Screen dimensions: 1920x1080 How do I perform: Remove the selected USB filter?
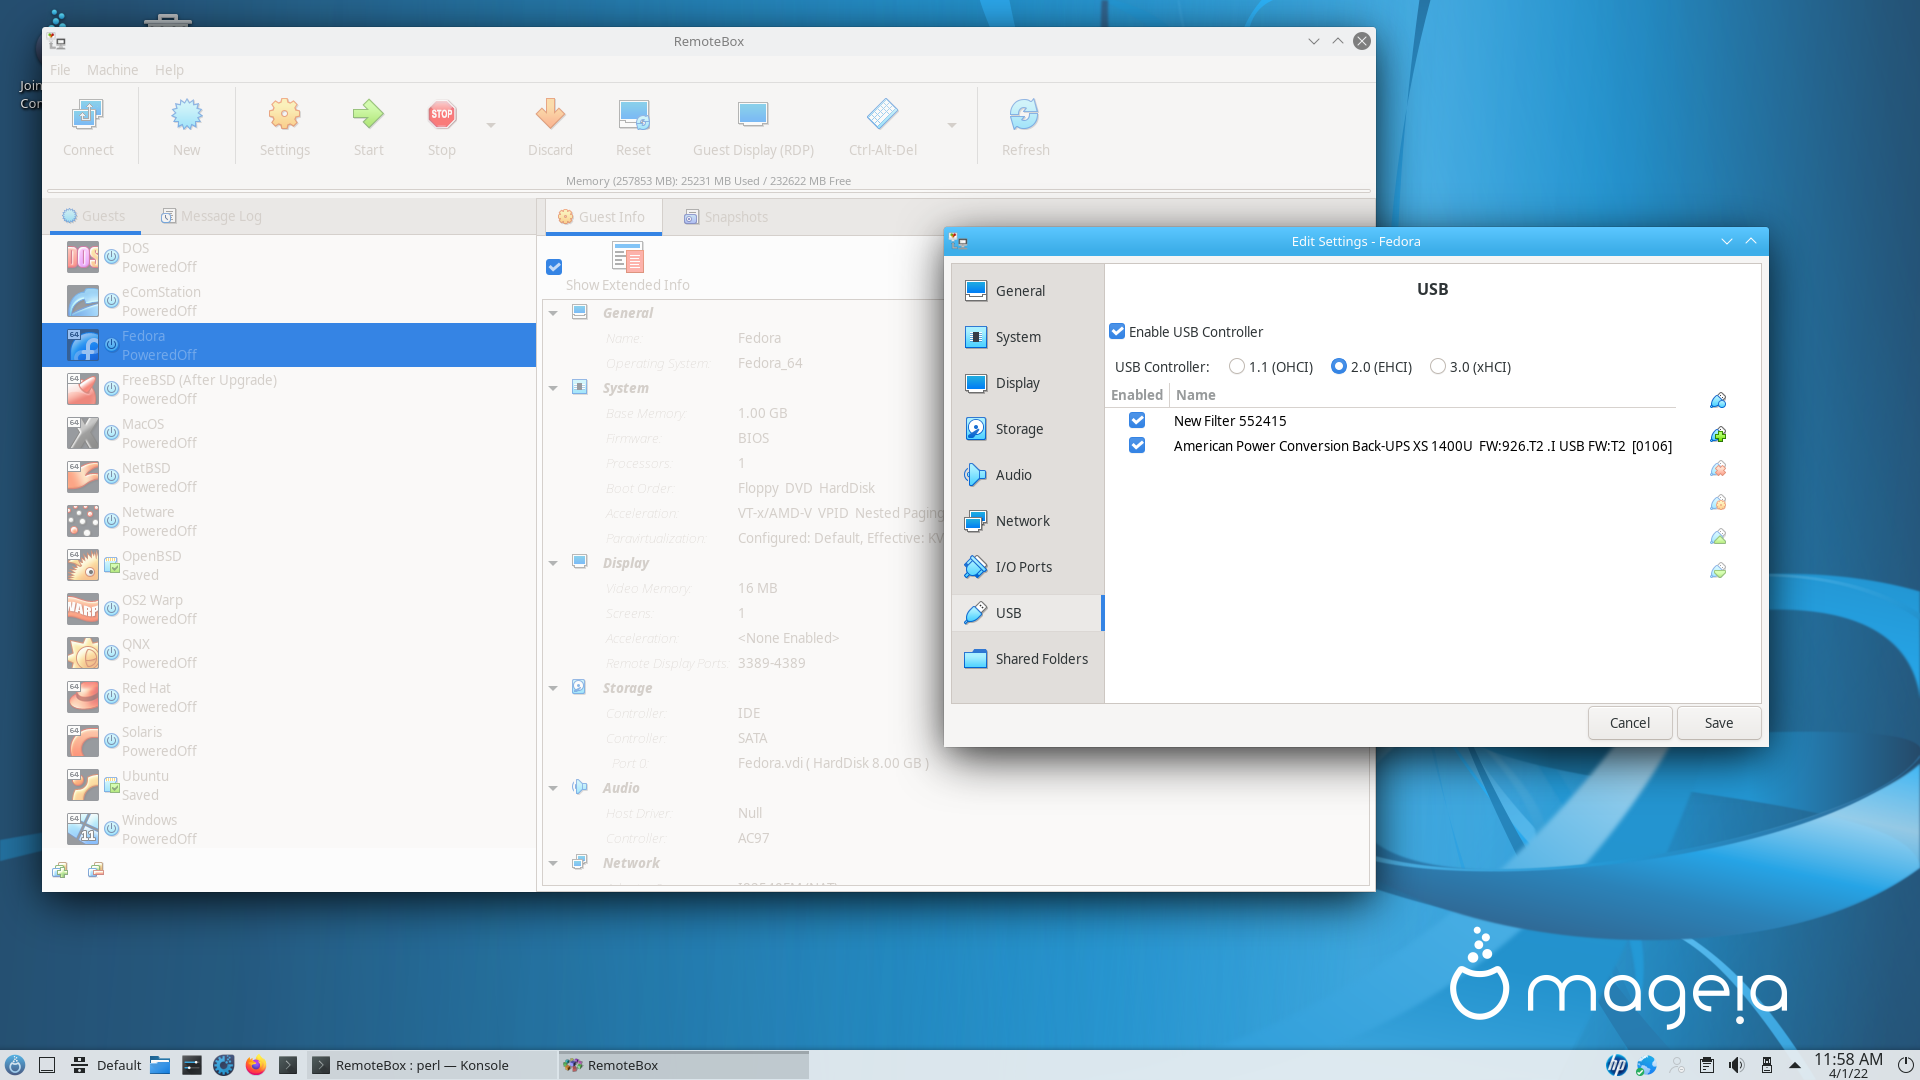pyautogui.click(x=1718, y=468)
